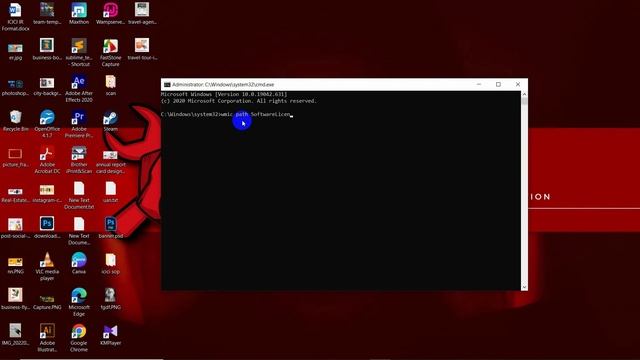Select the Recycle Bin icon
The height and width of the screenshot is (360, 640).
16,118
